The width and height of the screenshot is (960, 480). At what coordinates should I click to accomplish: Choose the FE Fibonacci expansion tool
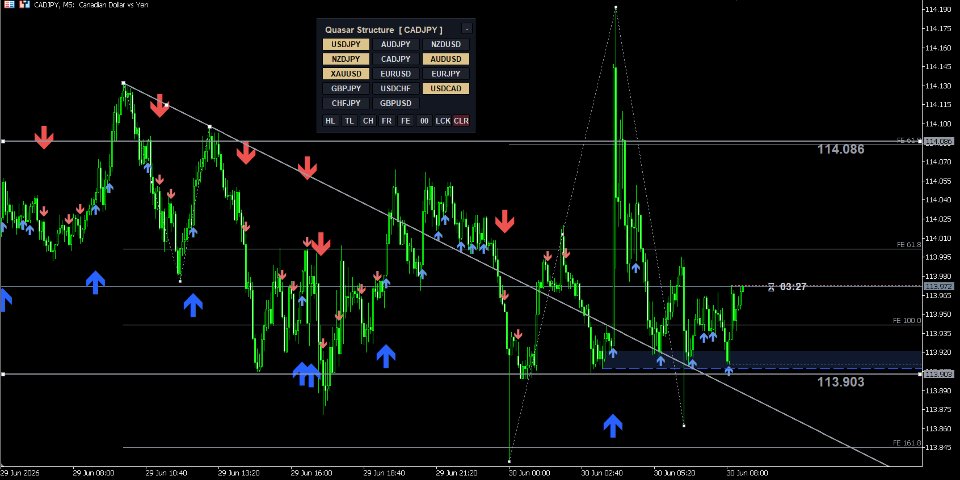coord(405,121)
